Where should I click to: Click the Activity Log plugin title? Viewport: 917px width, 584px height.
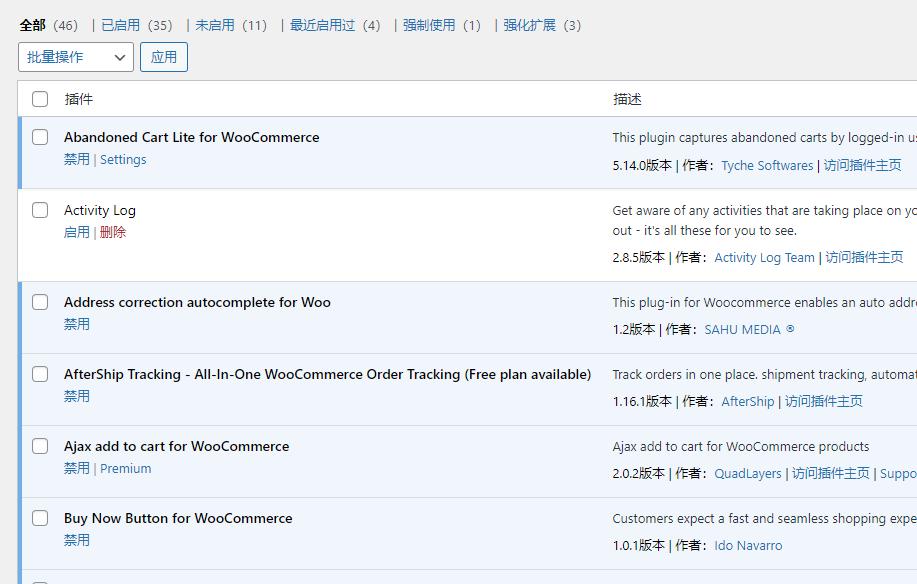tap(99, 210)
